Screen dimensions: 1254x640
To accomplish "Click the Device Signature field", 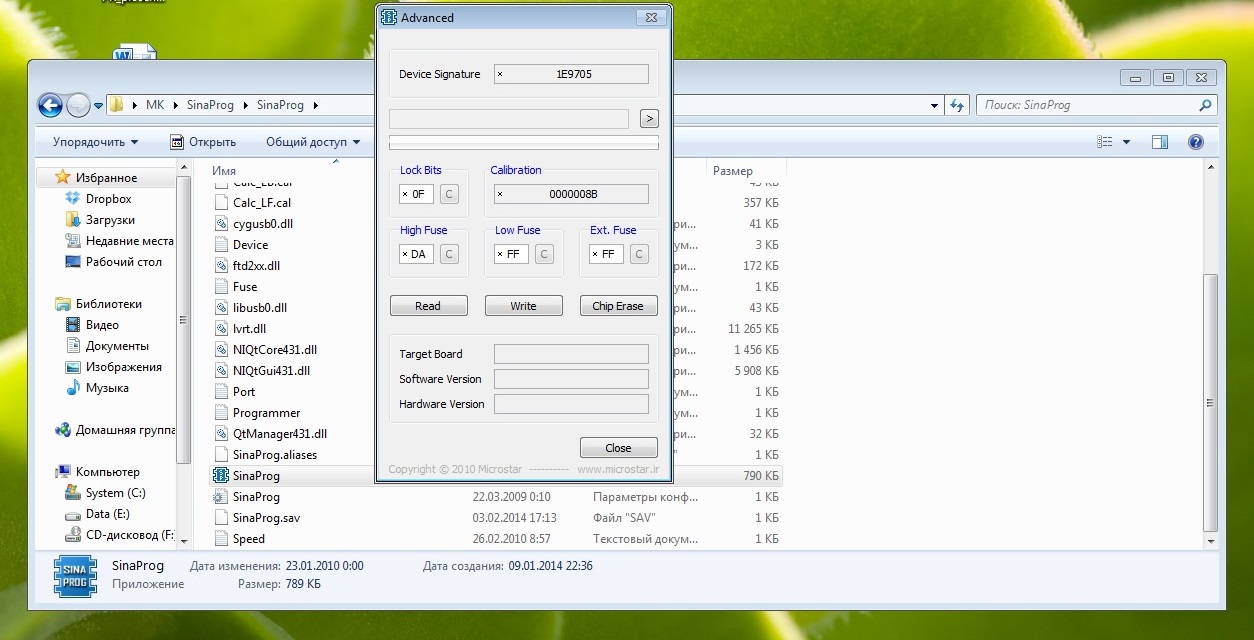I will click(x=572, y=74).
